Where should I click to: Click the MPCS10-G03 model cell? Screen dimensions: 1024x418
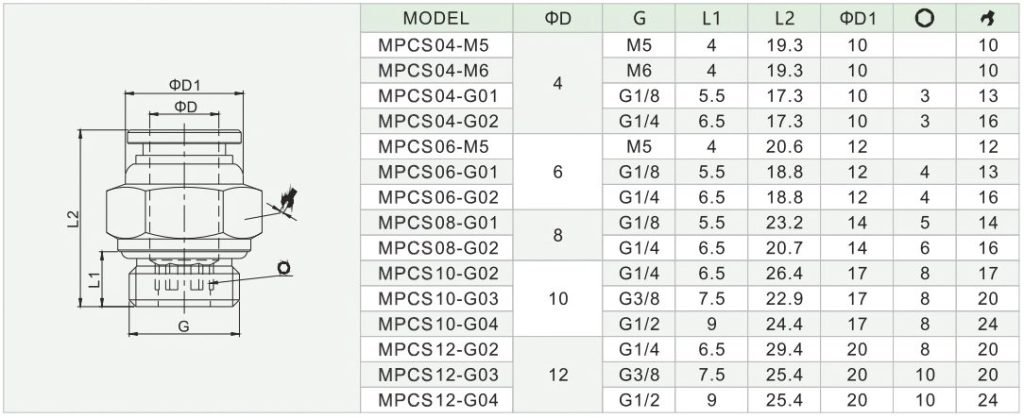(x=438, y=299)
